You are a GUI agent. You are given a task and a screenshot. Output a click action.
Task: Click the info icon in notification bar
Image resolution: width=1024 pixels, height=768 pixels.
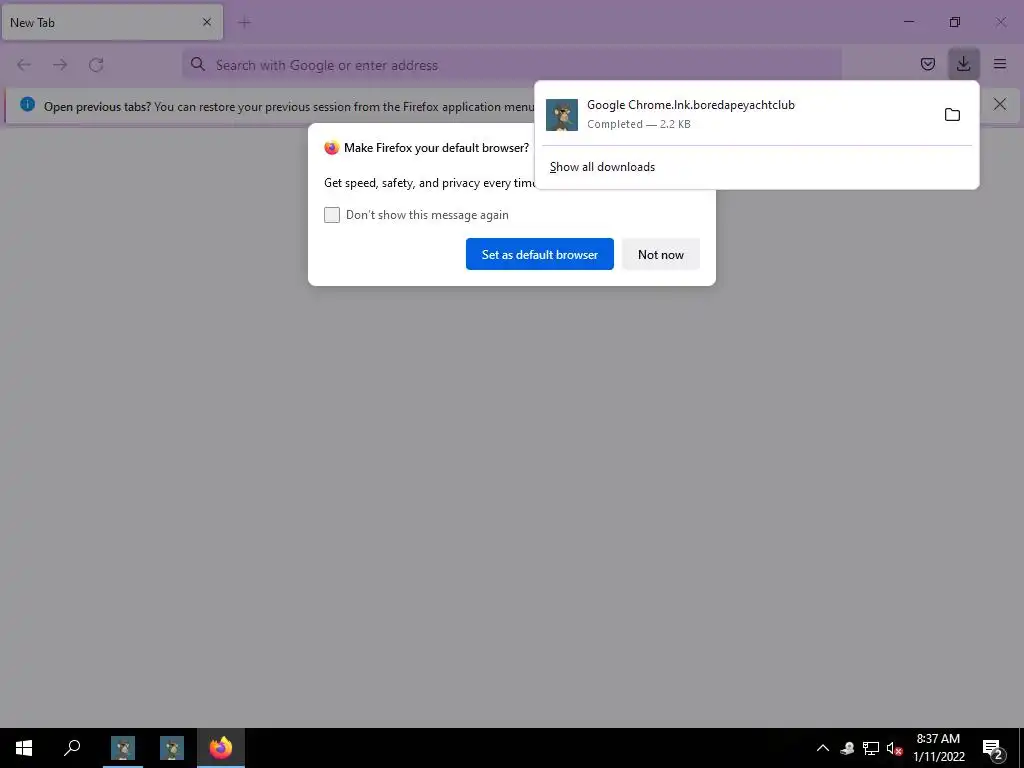(x=27, y=104)
